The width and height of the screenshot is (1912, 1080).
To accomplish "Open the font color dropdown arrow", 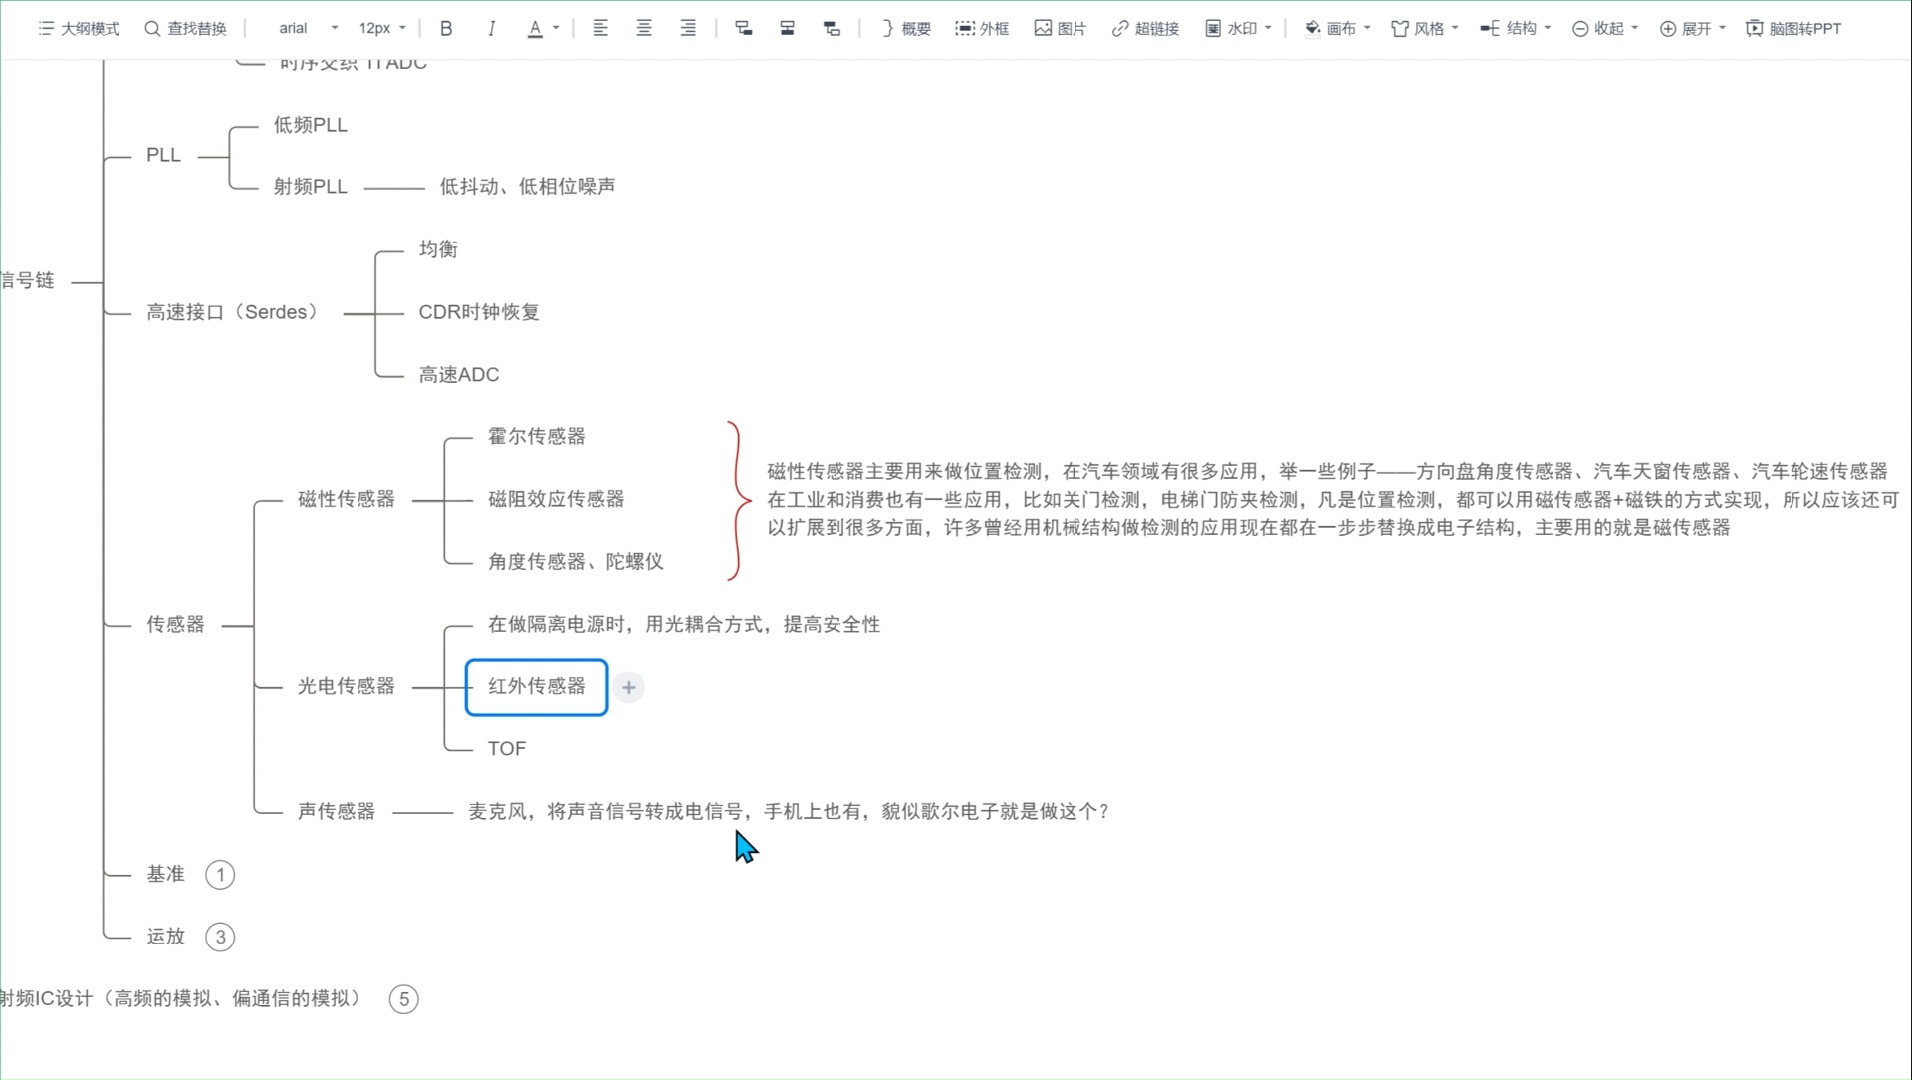I will coord(556,28).
